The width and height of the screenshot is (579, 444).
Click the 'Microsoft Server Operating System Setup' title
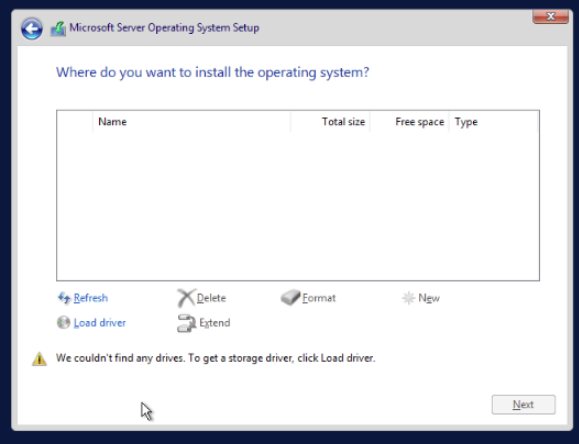[x=164, y=28]
